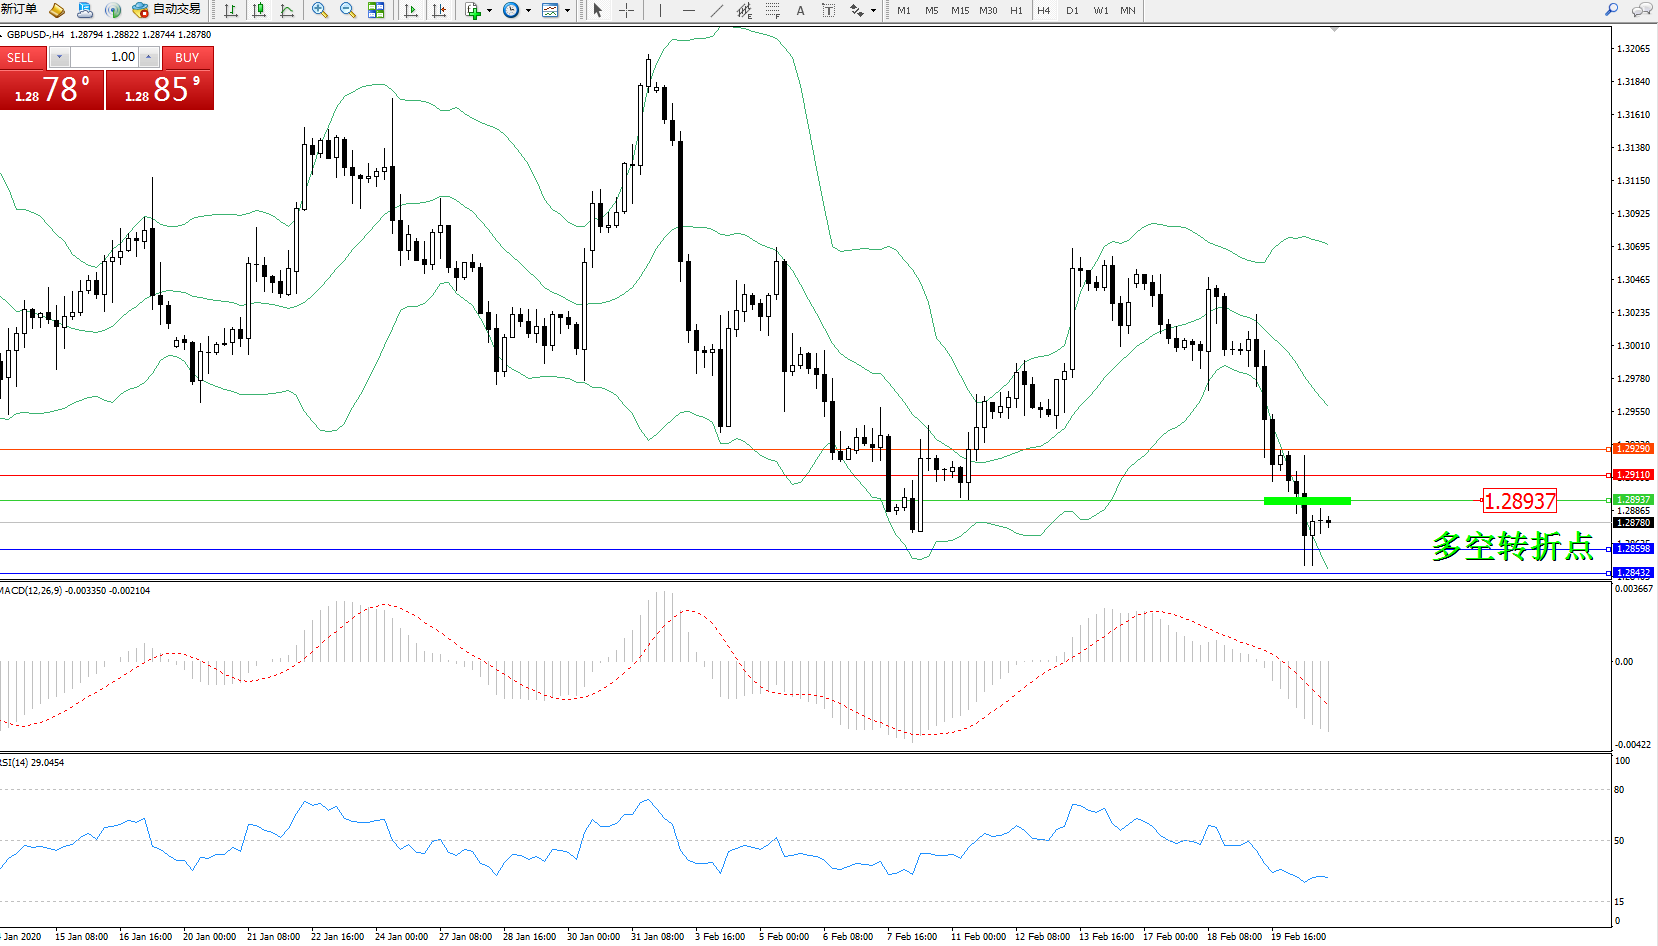Switch chart to candlestick mode

(259, 10)
